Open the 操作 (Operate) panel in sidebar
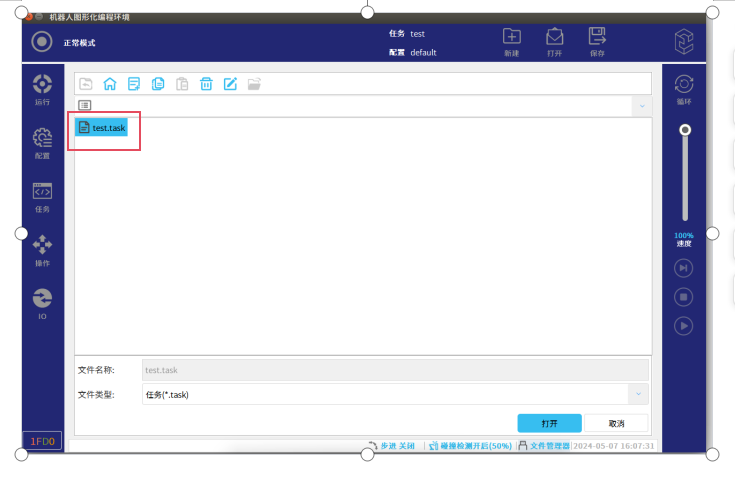Screen dimensions: 735x483 coord(42,250)
